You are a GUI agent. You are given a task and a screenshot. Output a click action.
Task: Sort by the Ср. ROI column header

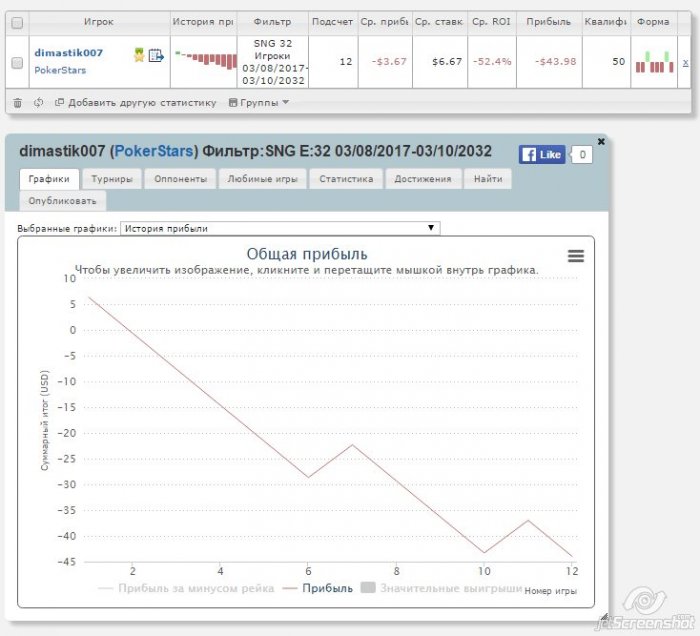491,21
